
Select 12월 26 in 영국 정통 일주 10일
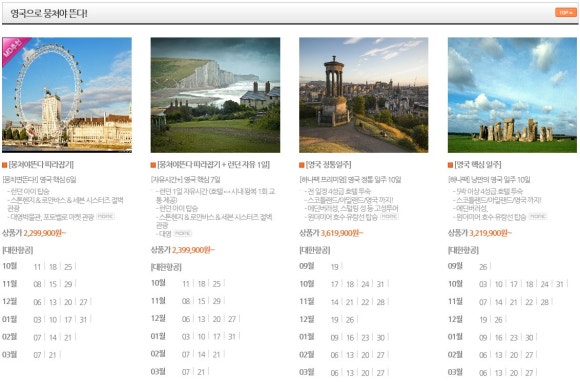pyautogui.click(x=350, y=320)
